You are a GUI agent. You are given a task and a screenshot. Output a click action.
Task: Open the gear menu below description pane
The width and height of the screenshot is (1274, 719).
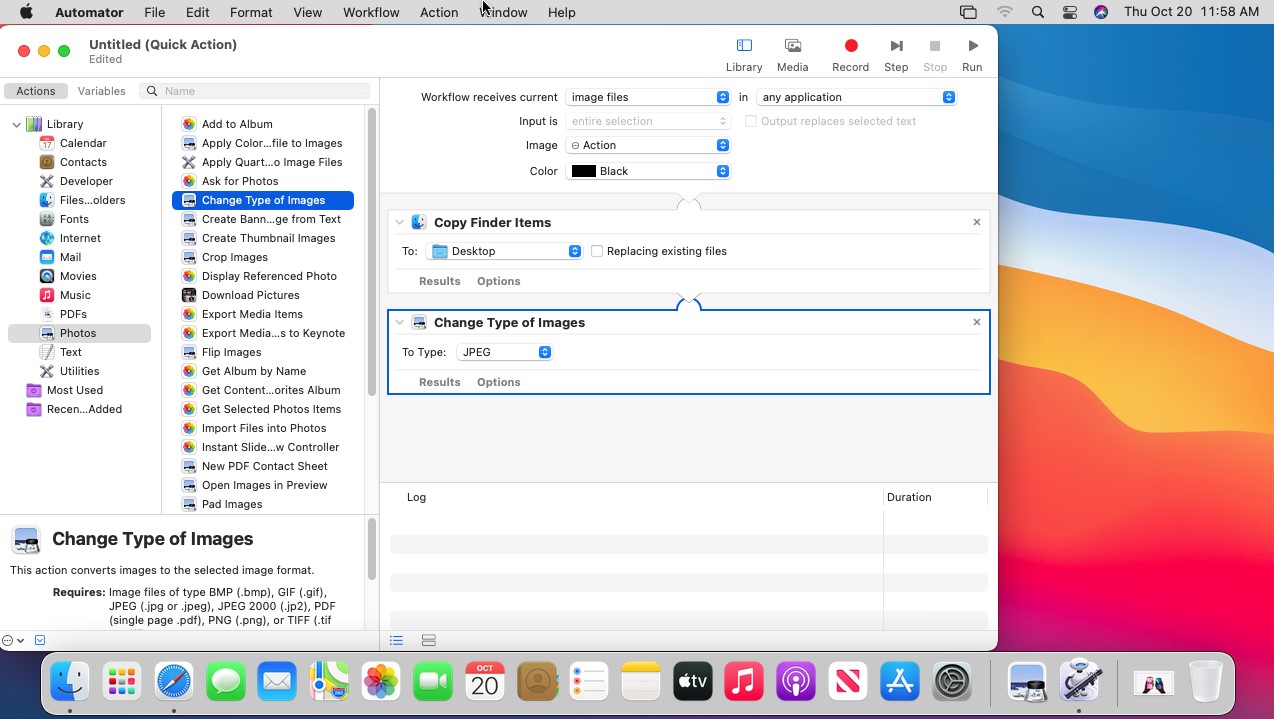pos(13,640)
